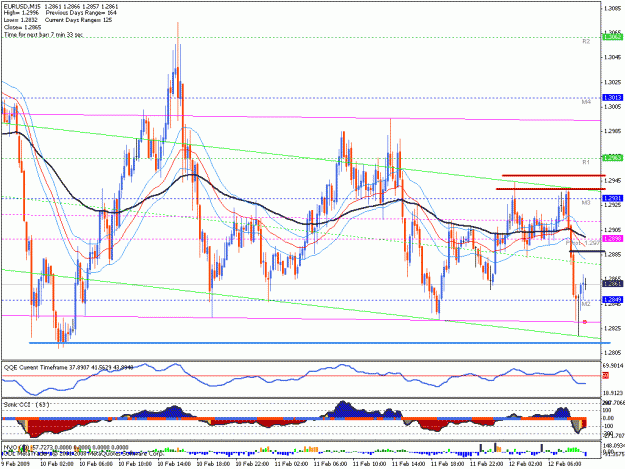
Task: Click the 11 Feb 14:00 time label
Action: coord(409,464)
